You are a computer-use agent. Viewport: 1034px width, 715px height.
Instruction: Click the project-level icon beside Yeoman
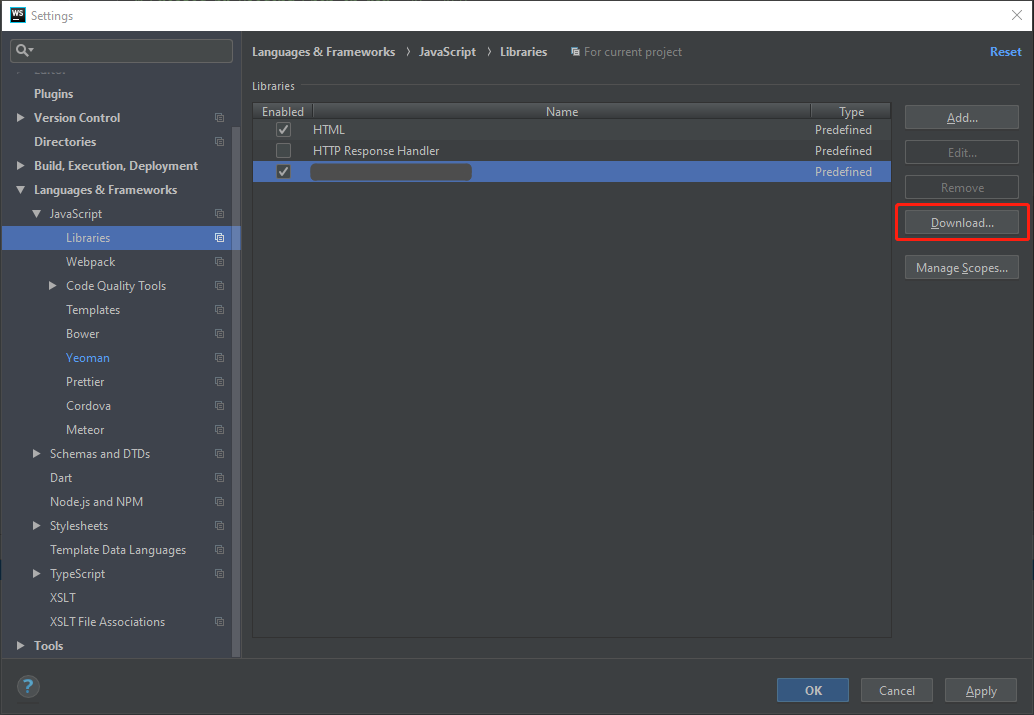tap(220, 358)
